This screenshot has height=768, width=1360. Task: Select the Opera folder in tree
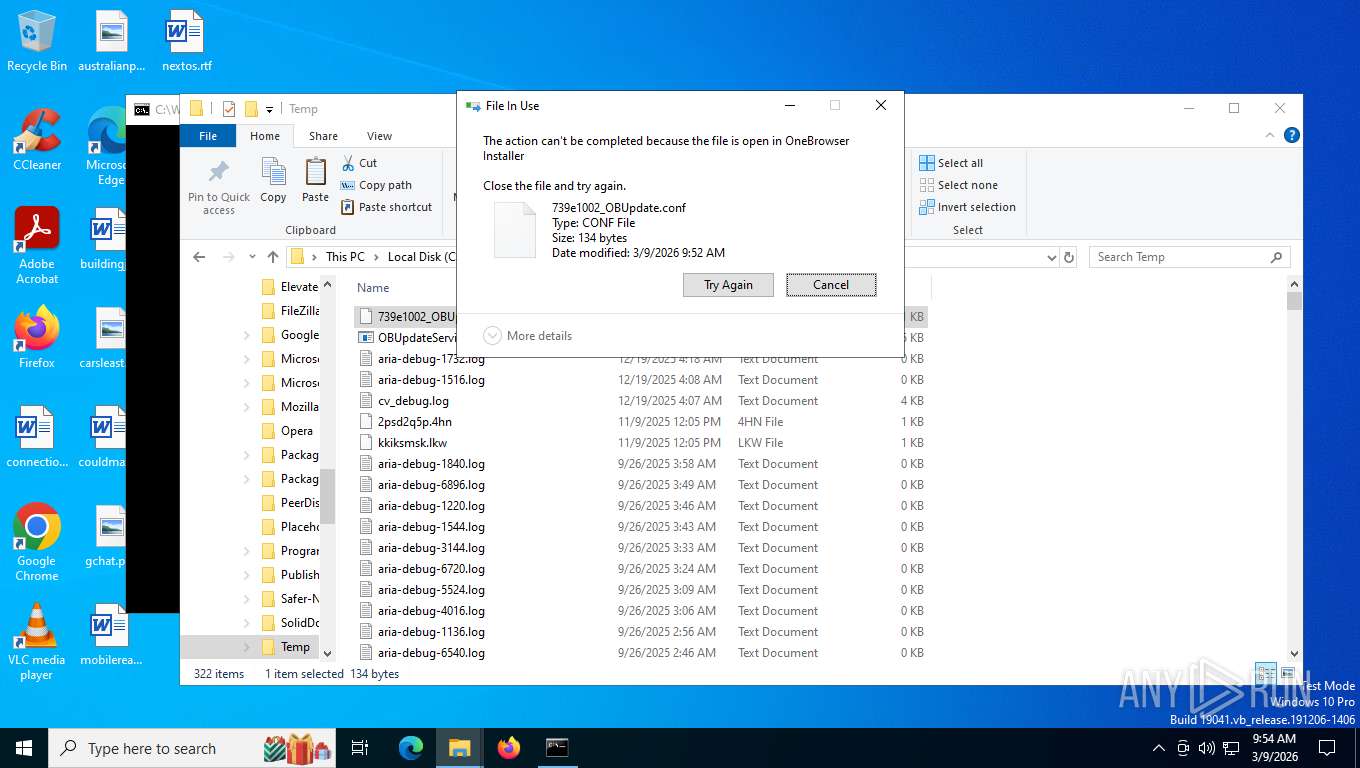click(x=296, y=431)
